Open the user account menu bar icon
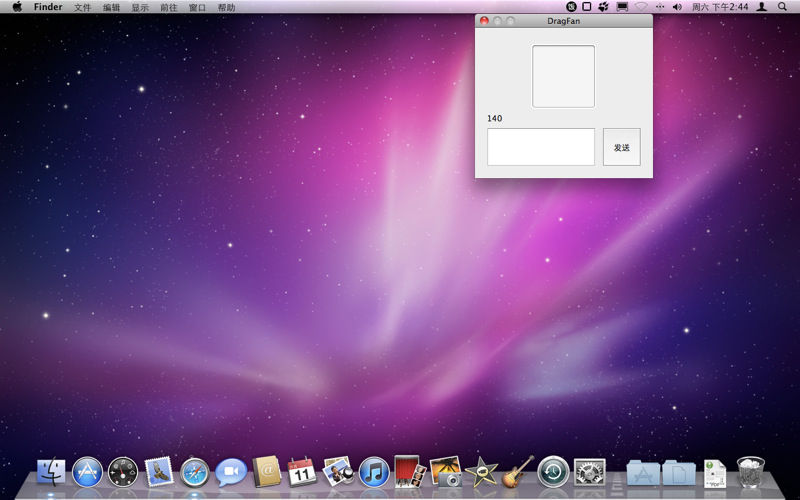Viewport: 800px width, 500px height. pos(762,7)
